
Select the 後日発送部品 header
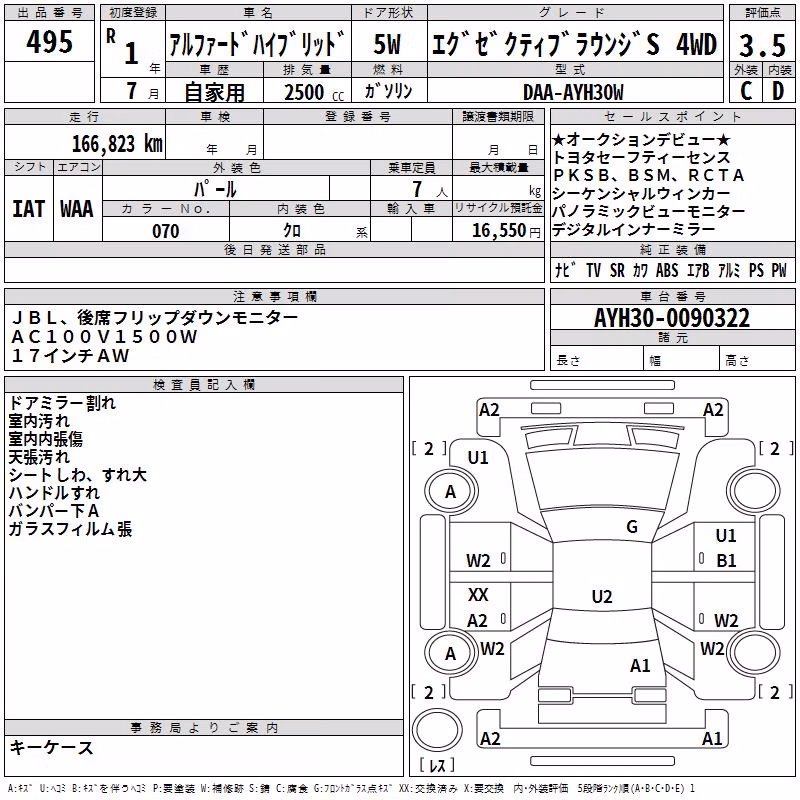(x=274, y=249)
